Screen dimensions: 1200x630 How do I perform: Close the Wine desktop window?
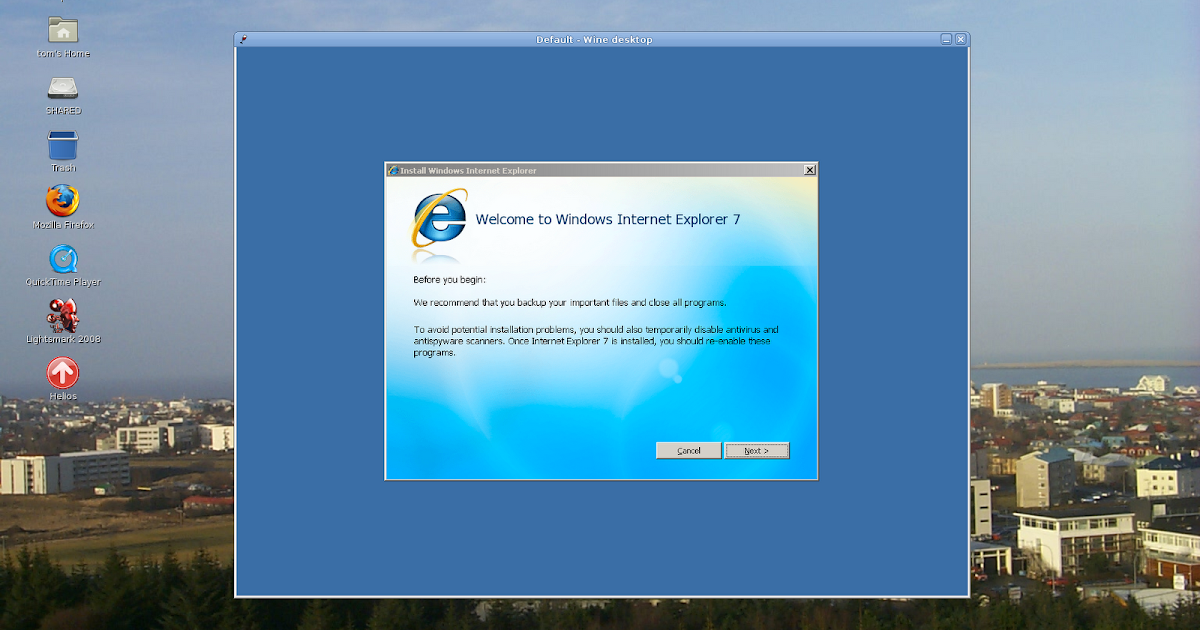click(x=961, y=39)
